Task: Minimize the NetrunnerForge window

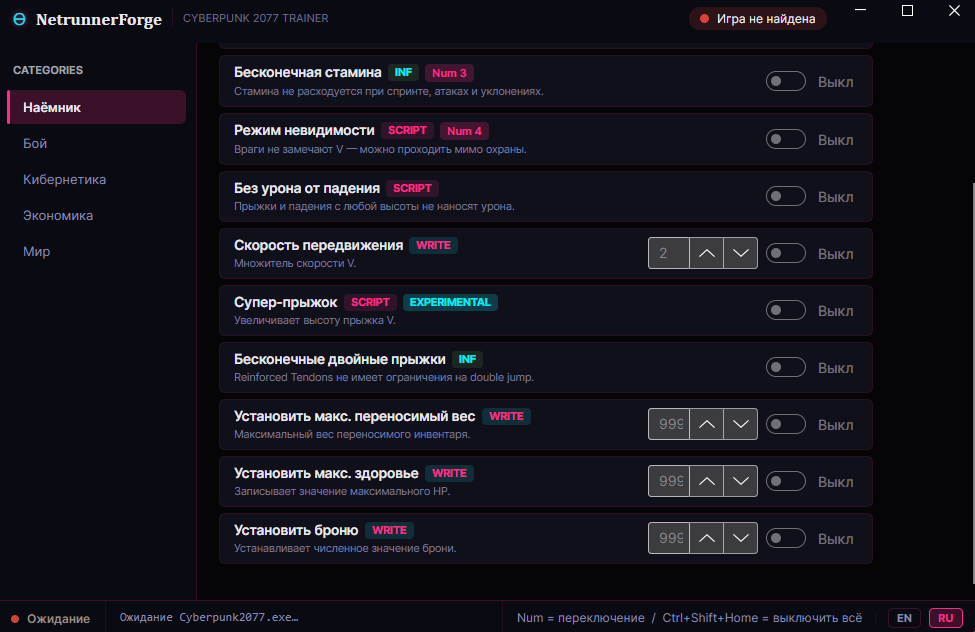Action: 861,10
